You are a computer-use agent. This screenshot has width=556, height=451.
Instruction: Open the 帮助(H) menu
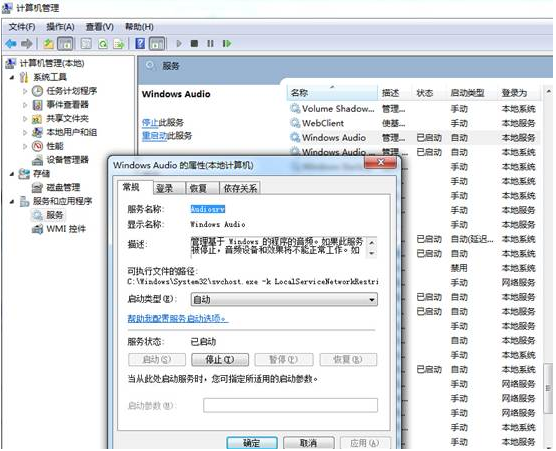(x=139, y=27)
